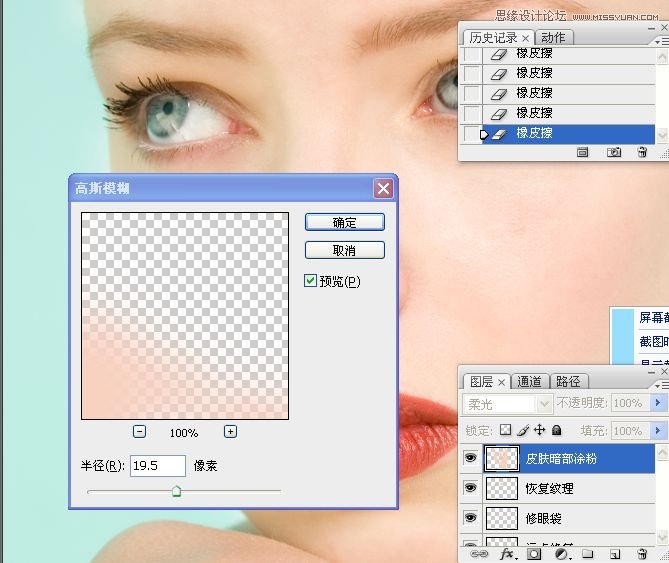Toggle the 预览(P) checkbox

click(x=310, y=281)
